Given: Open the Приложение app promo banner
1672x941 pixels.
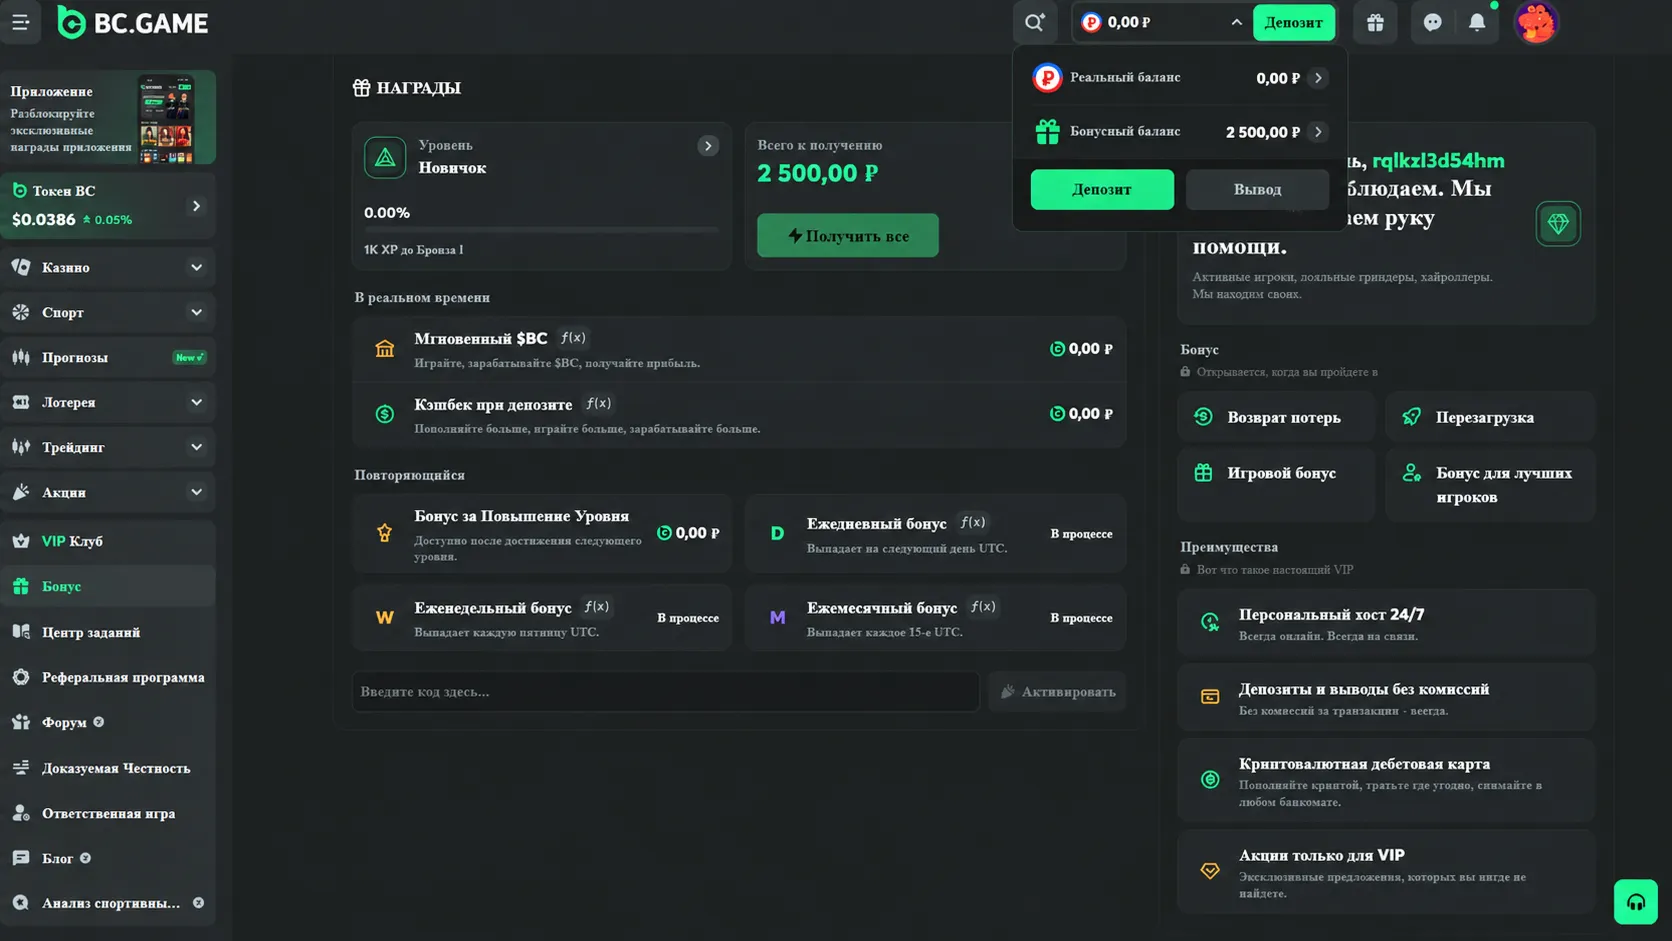Looking at the screenshot, I should click(108, 117).
